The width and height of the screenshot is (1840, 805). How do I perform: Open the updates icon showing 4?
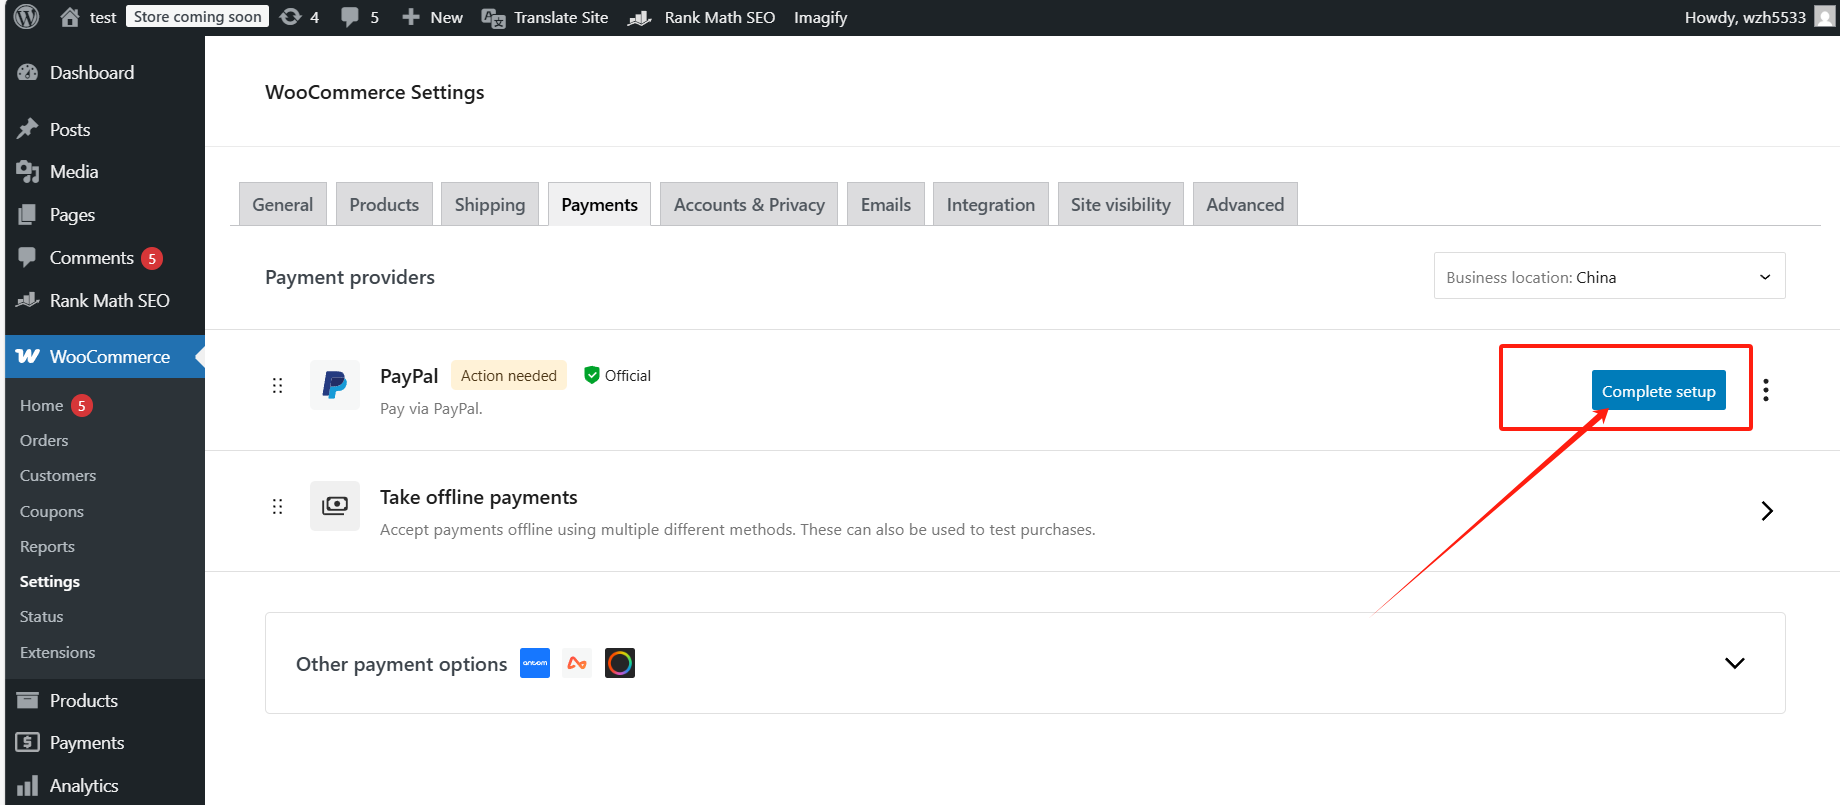[x=299, y=17]
